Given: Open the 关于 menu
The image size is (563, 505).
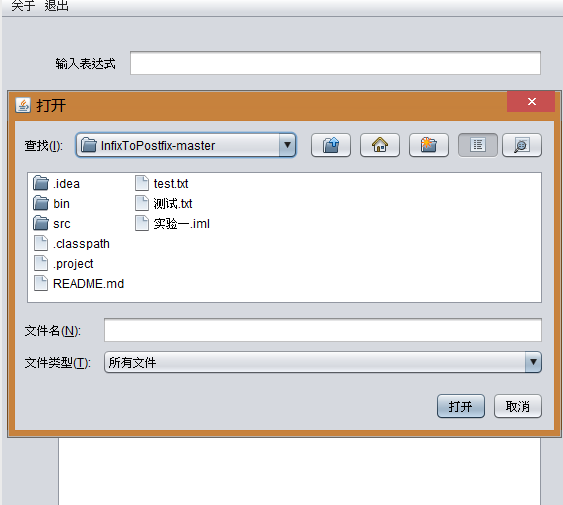Looking at the screenshot, I should 23,6.
